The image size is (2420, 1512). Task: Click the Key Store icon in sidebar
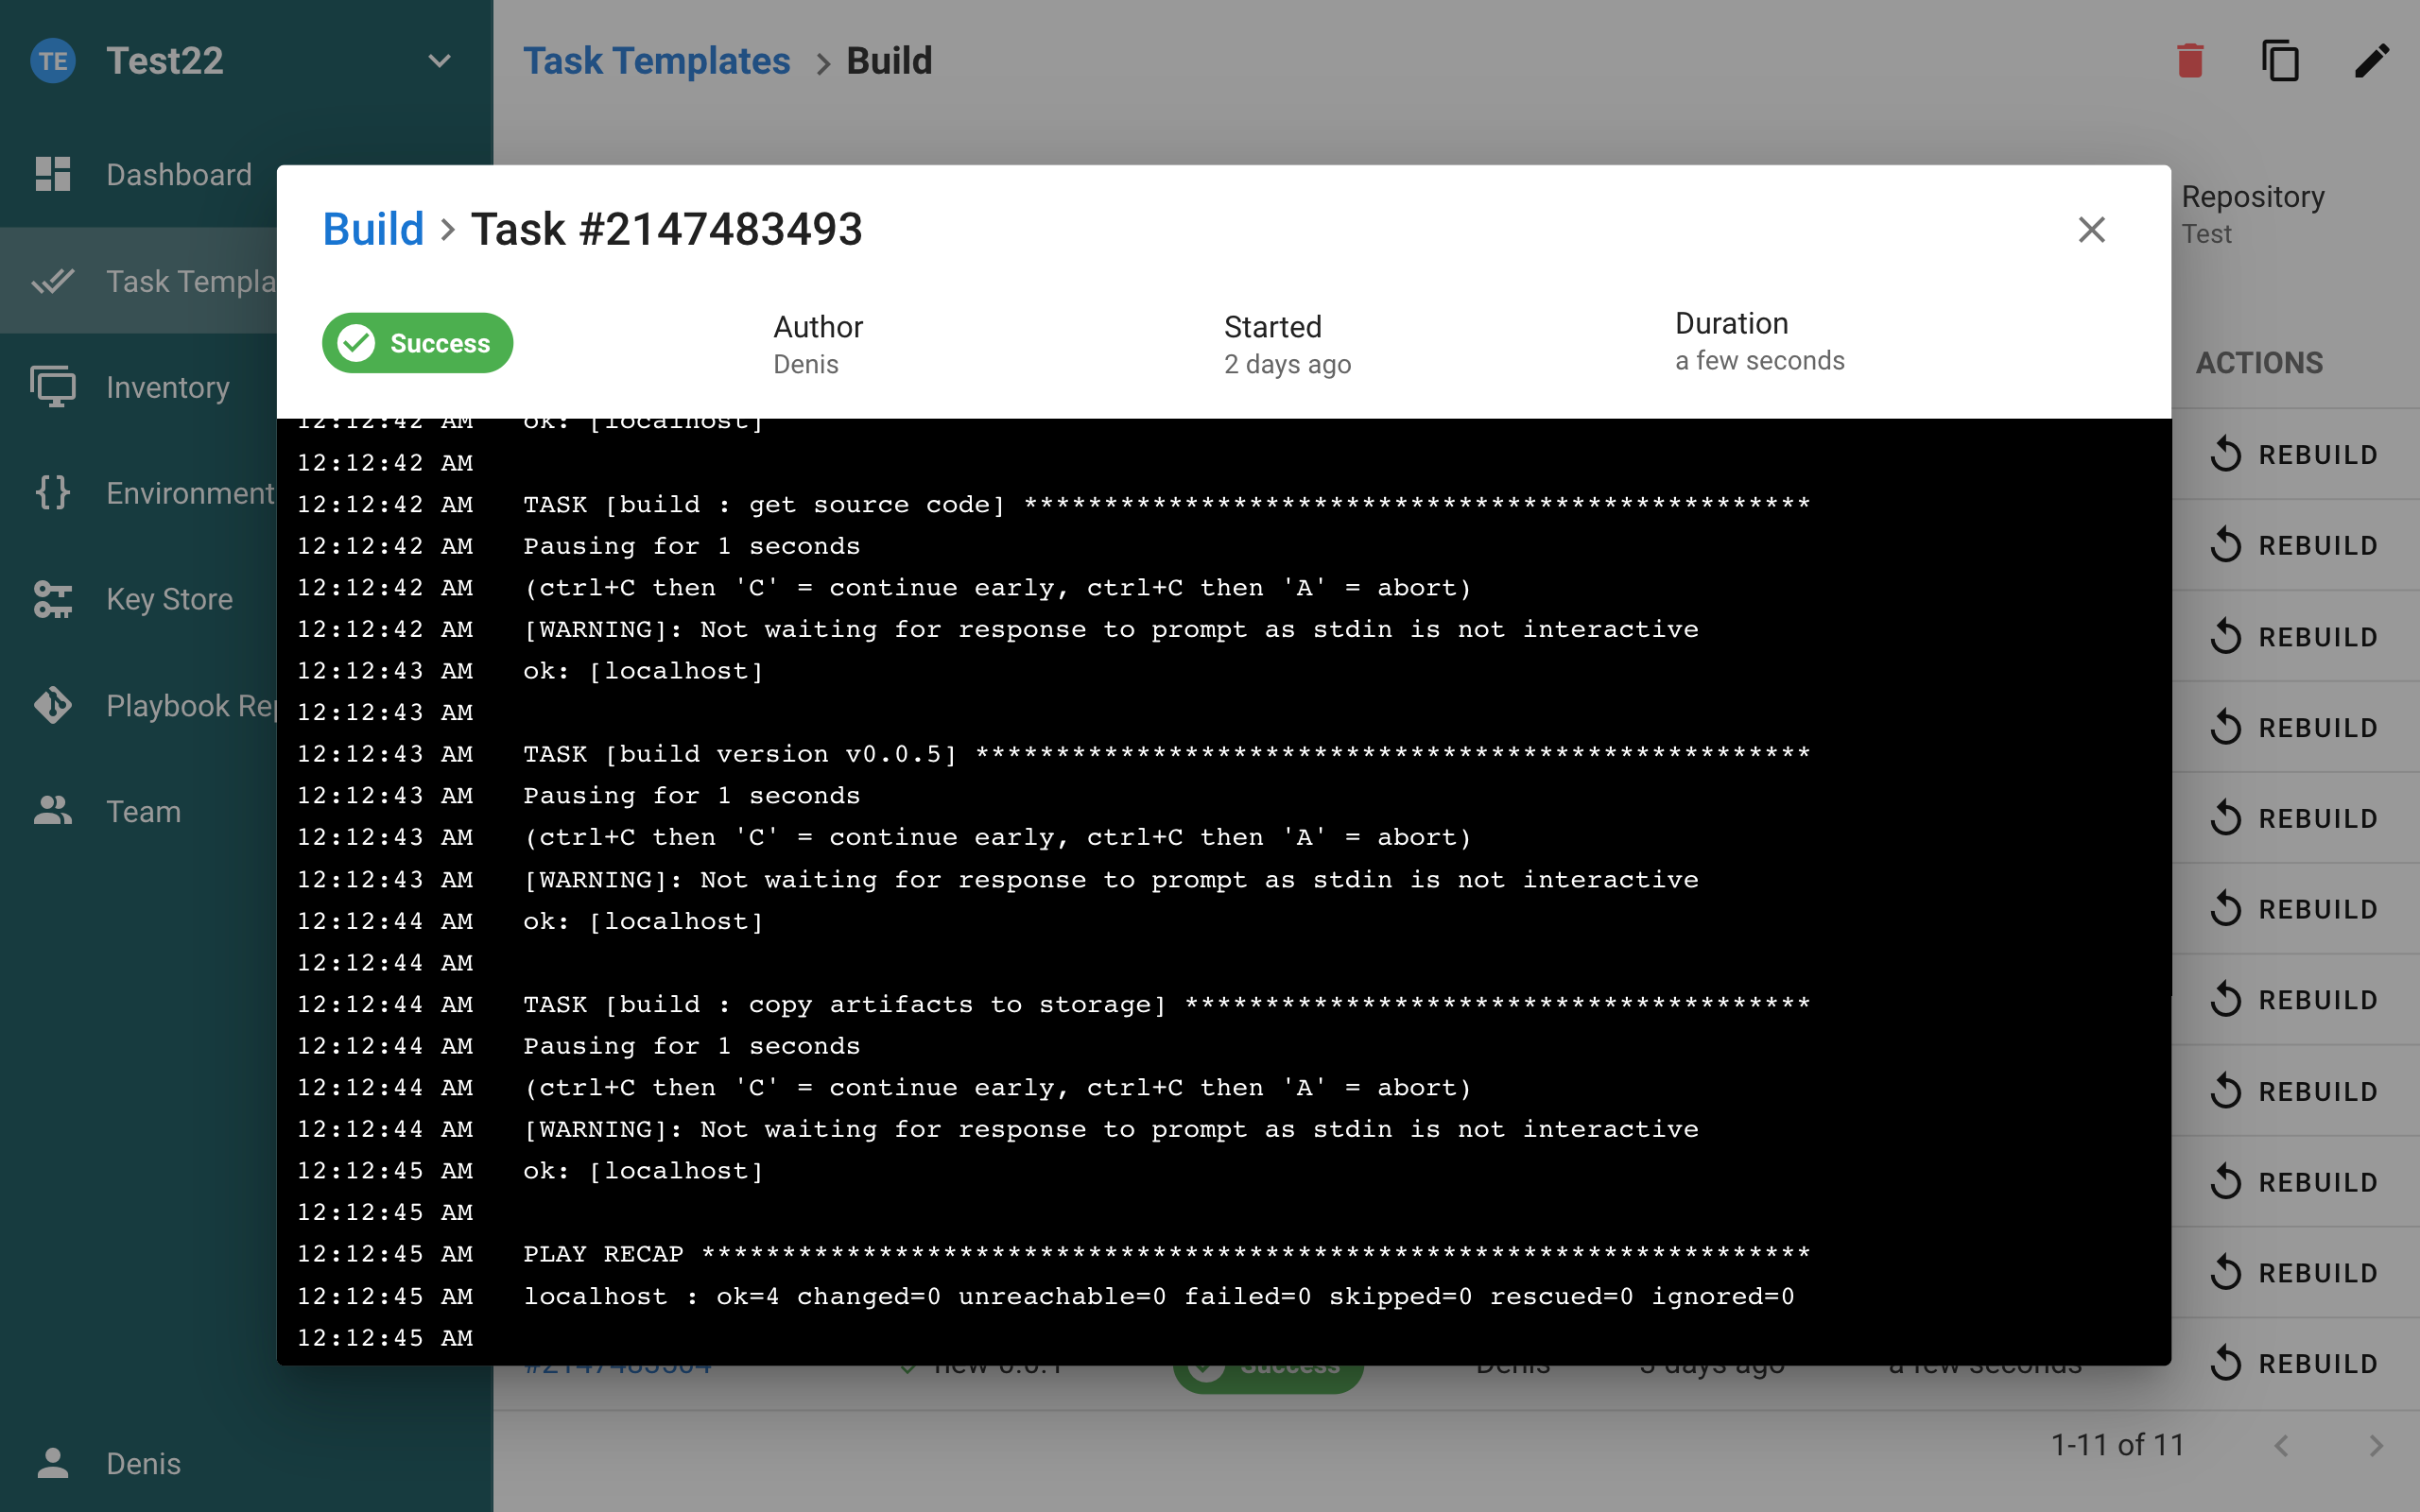tap(53, 599)
